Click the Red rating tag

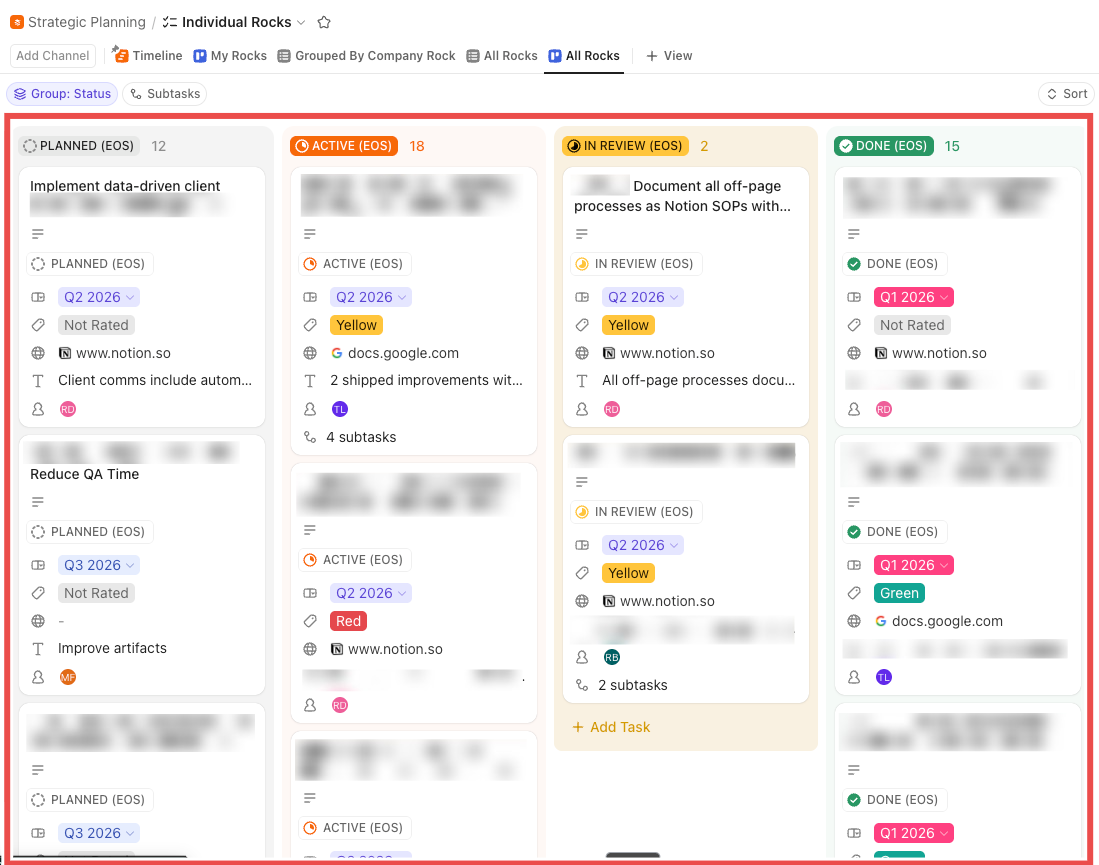pos(348,621)
